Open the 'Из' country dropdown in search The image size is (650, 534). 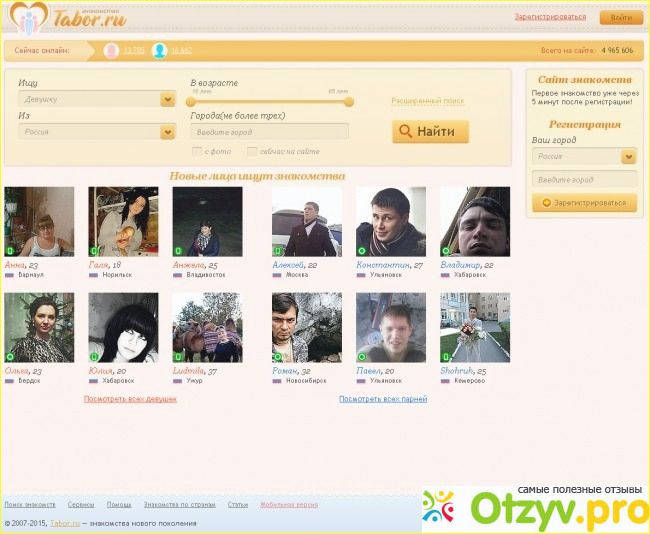[167, 131]
